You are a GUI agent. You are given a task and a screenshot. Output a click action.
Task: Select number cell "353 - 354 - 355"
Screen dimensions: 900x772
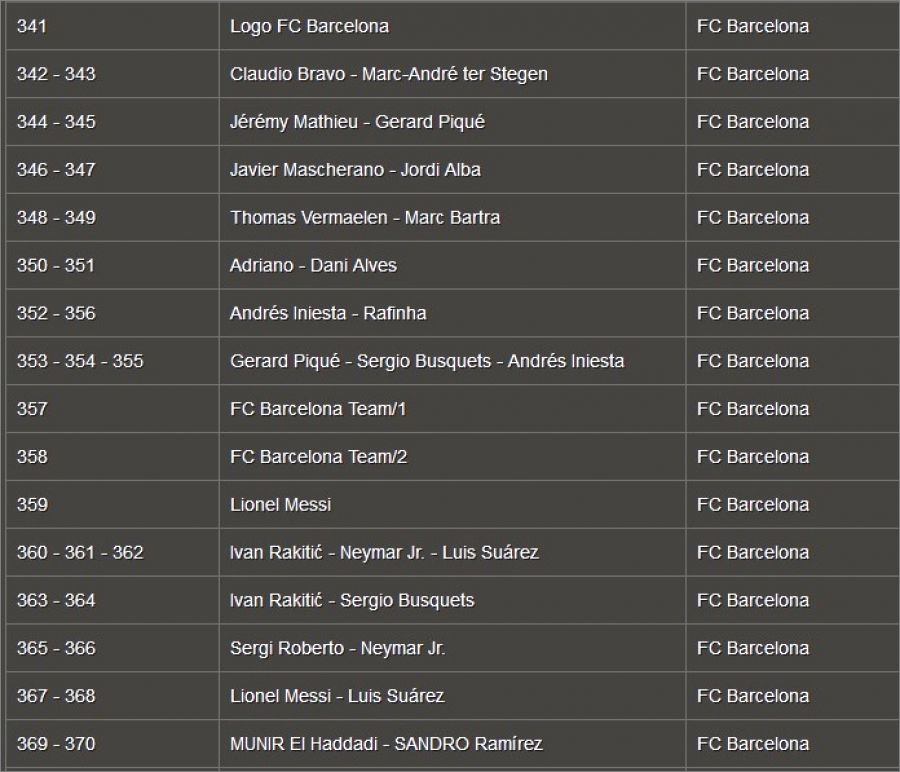[x=80, y=361]
